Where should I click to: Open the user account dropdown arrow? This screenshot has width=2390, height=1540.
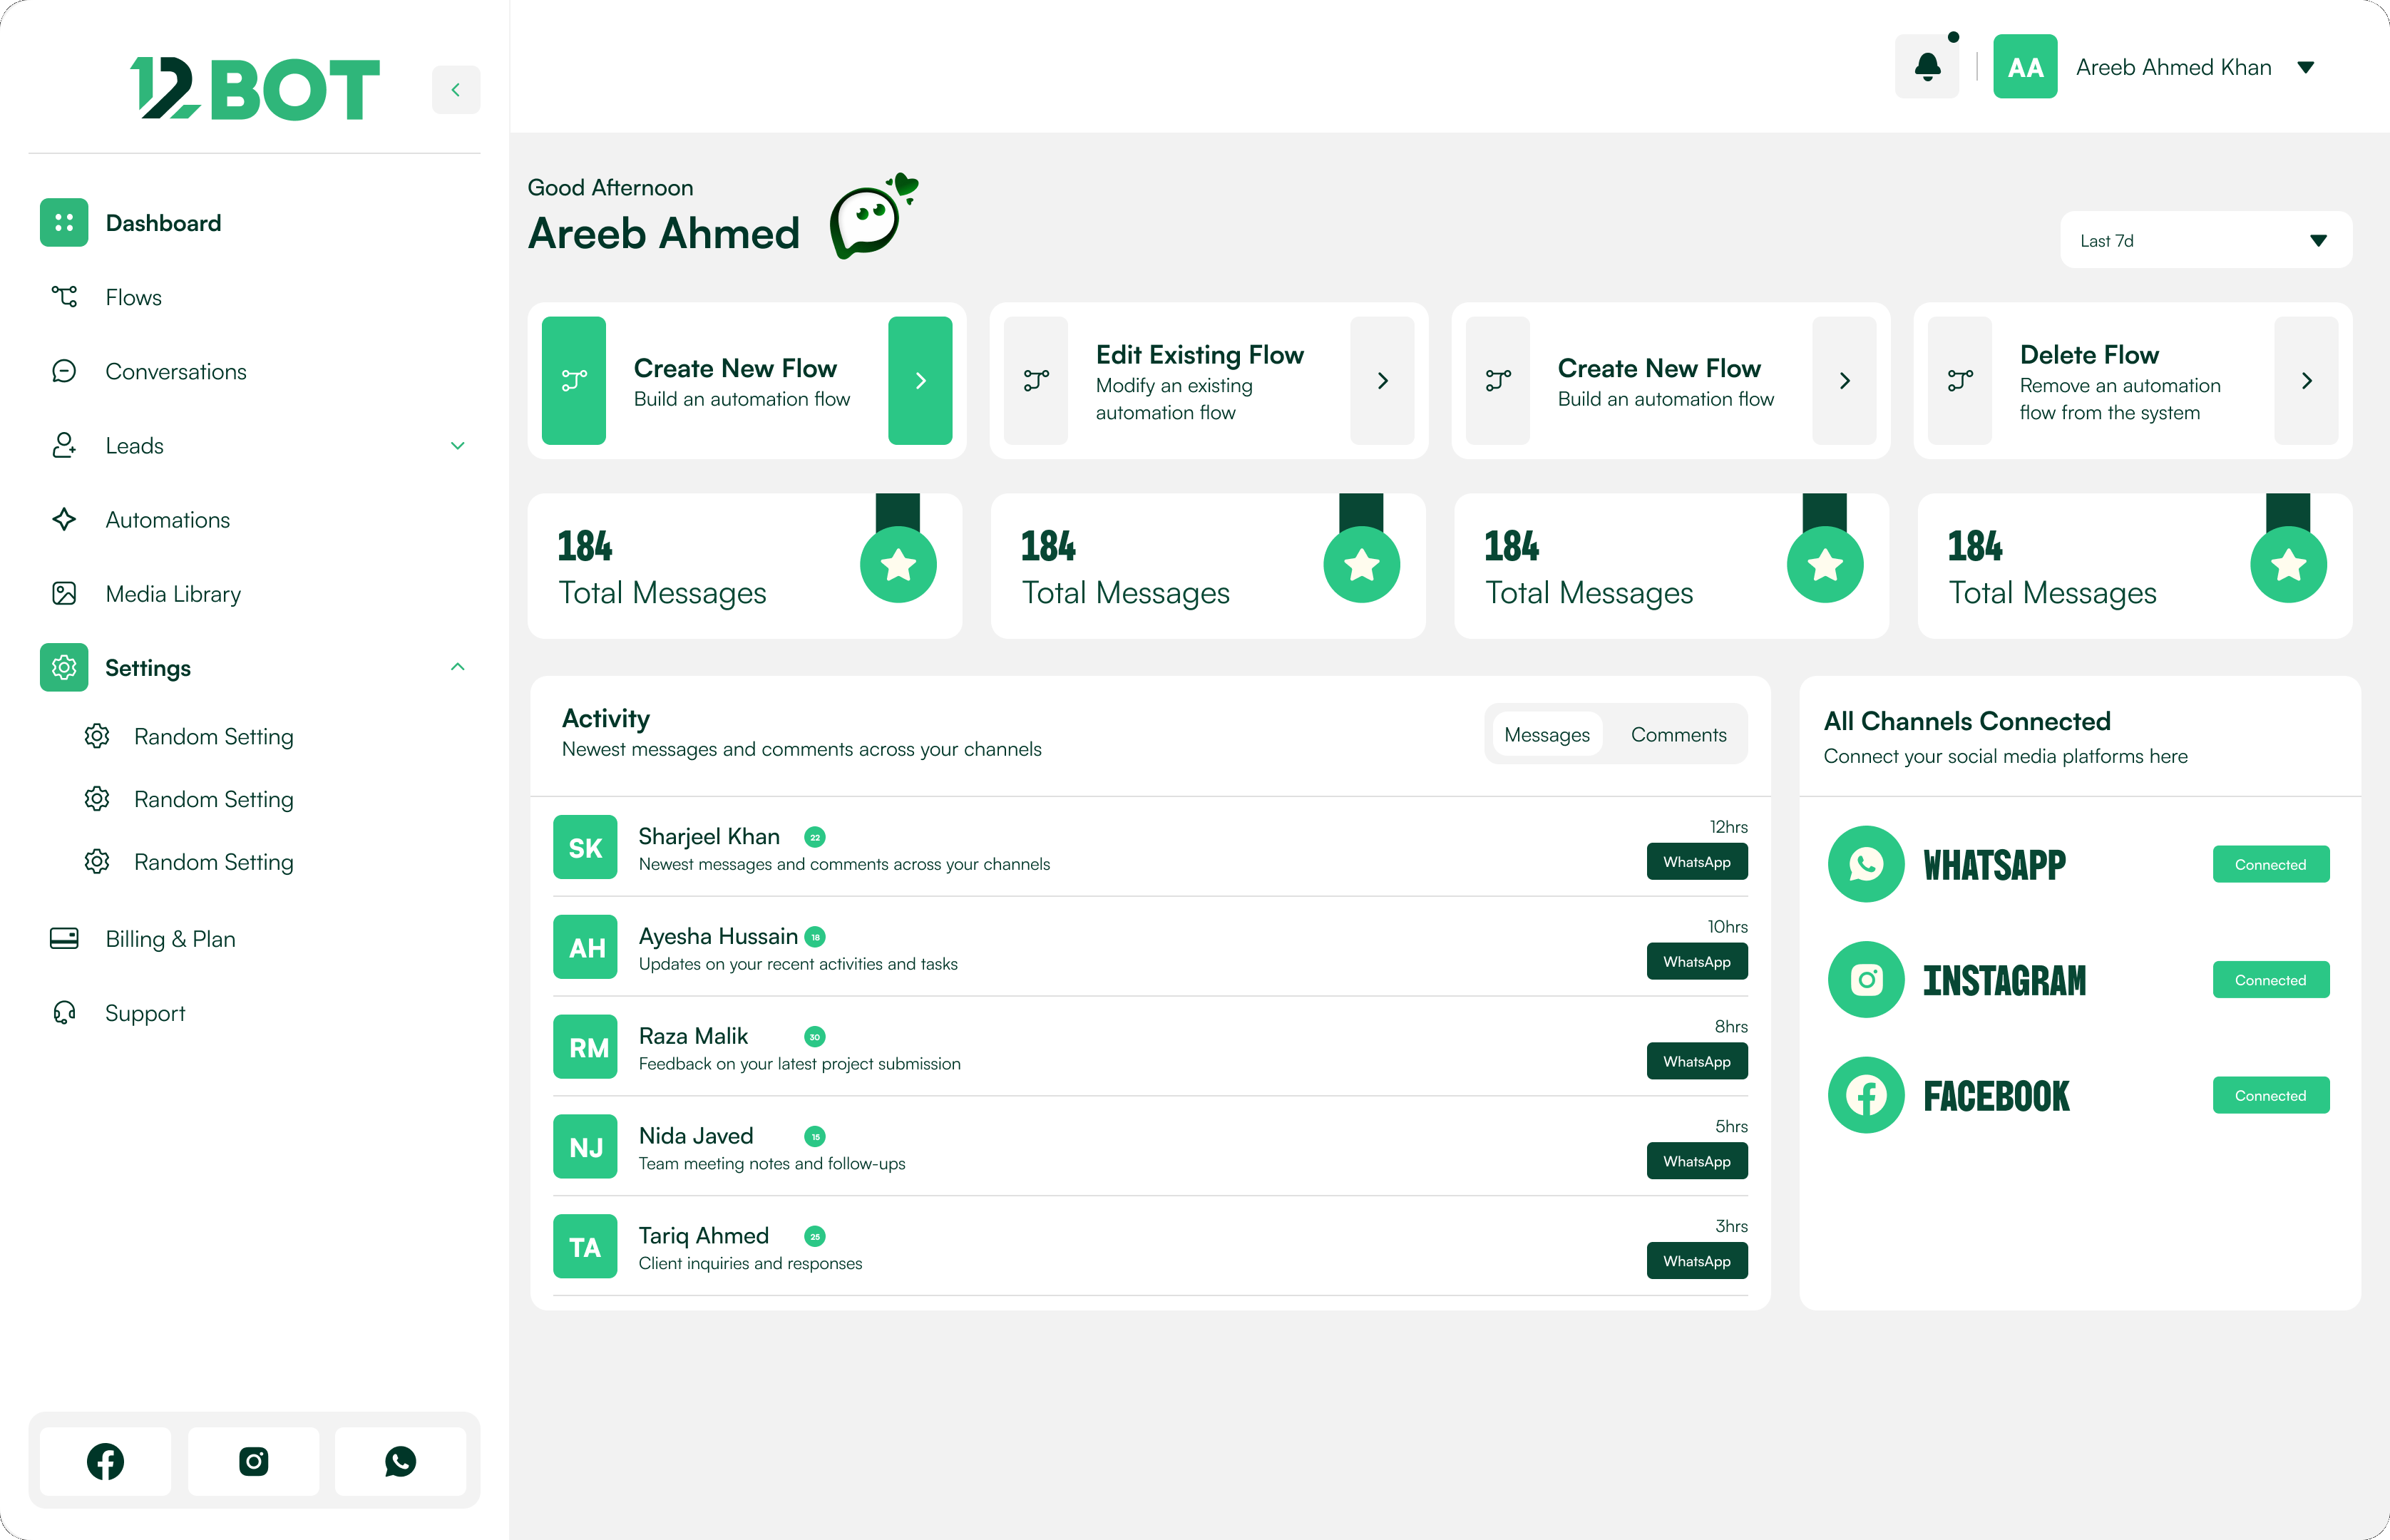coord(2306,68)
